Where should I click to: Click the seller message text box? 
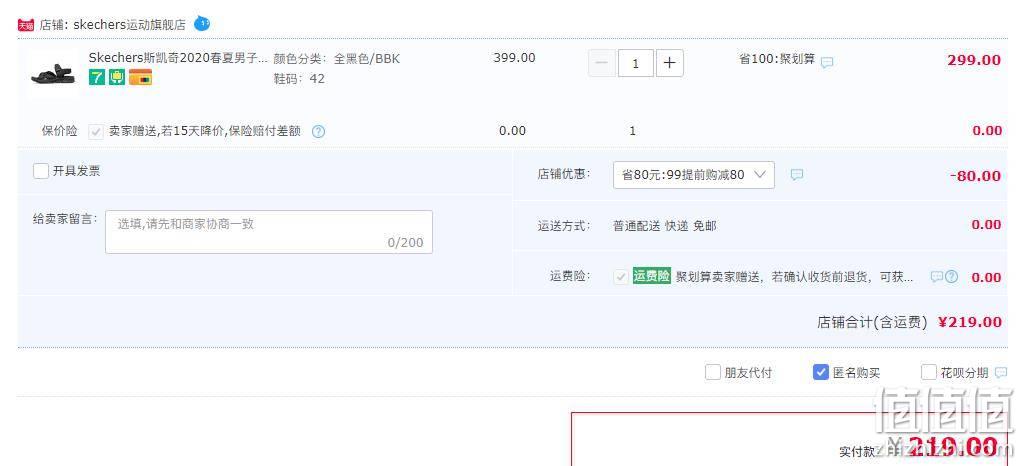(x=269, y=232)
